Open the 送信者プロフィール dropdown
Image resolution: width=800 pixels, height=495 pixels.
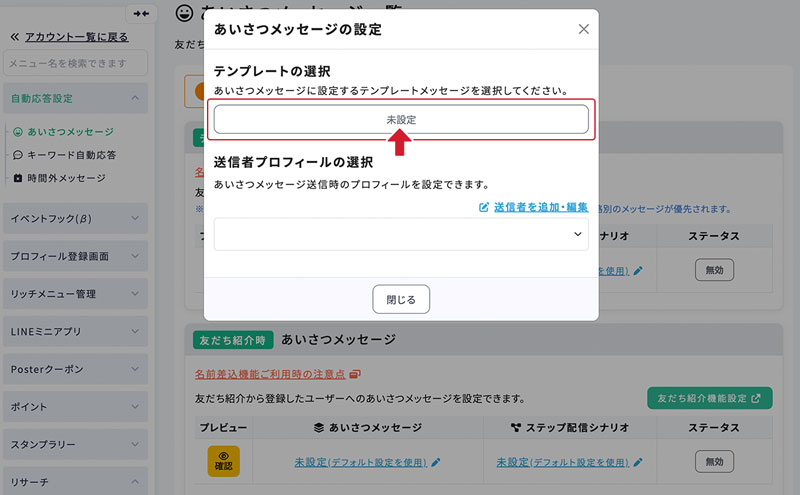pos(401,233)
